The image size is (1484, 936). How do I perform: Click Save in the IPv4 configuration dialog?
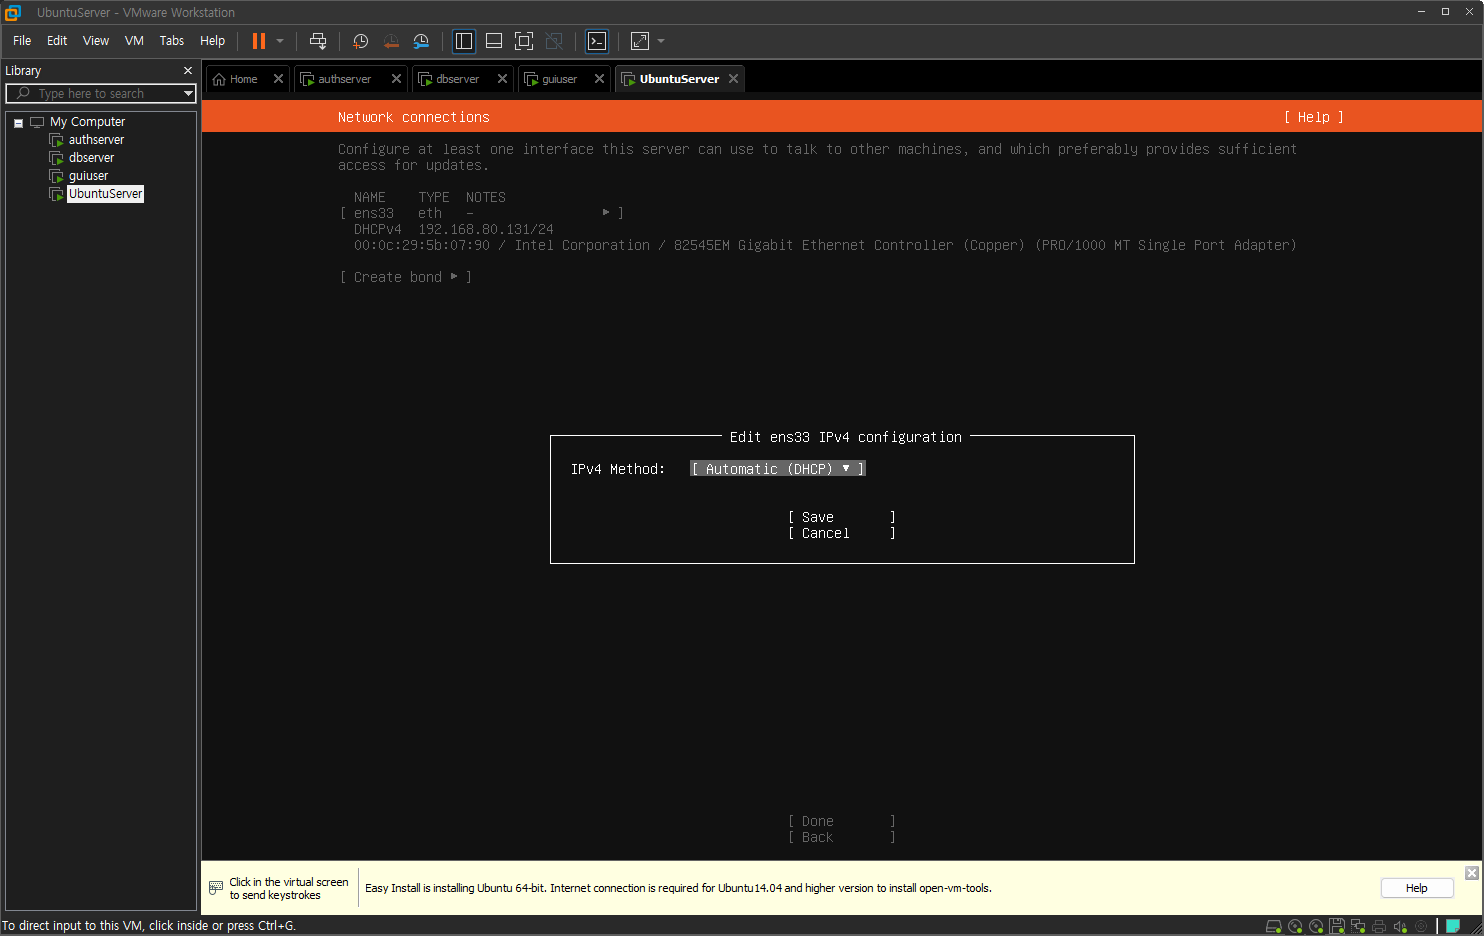841,517
